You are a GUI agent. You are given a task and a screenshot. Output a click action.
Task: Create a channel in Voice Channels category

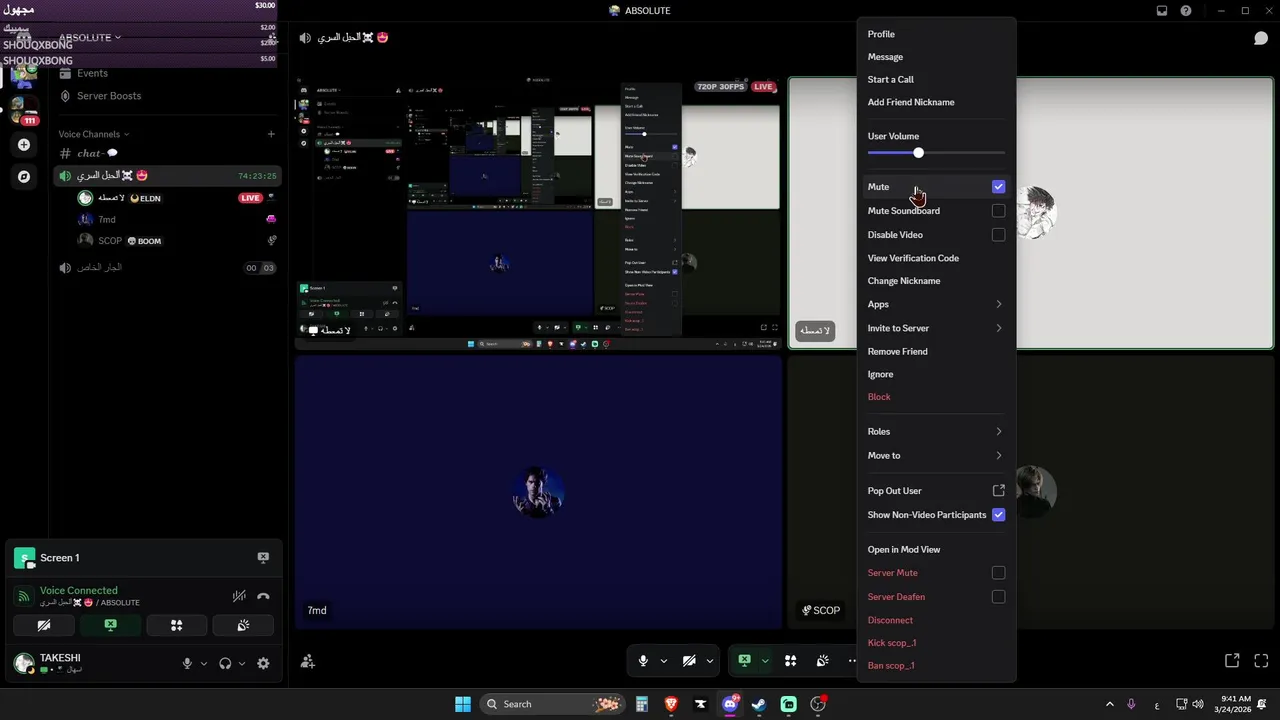271,134
